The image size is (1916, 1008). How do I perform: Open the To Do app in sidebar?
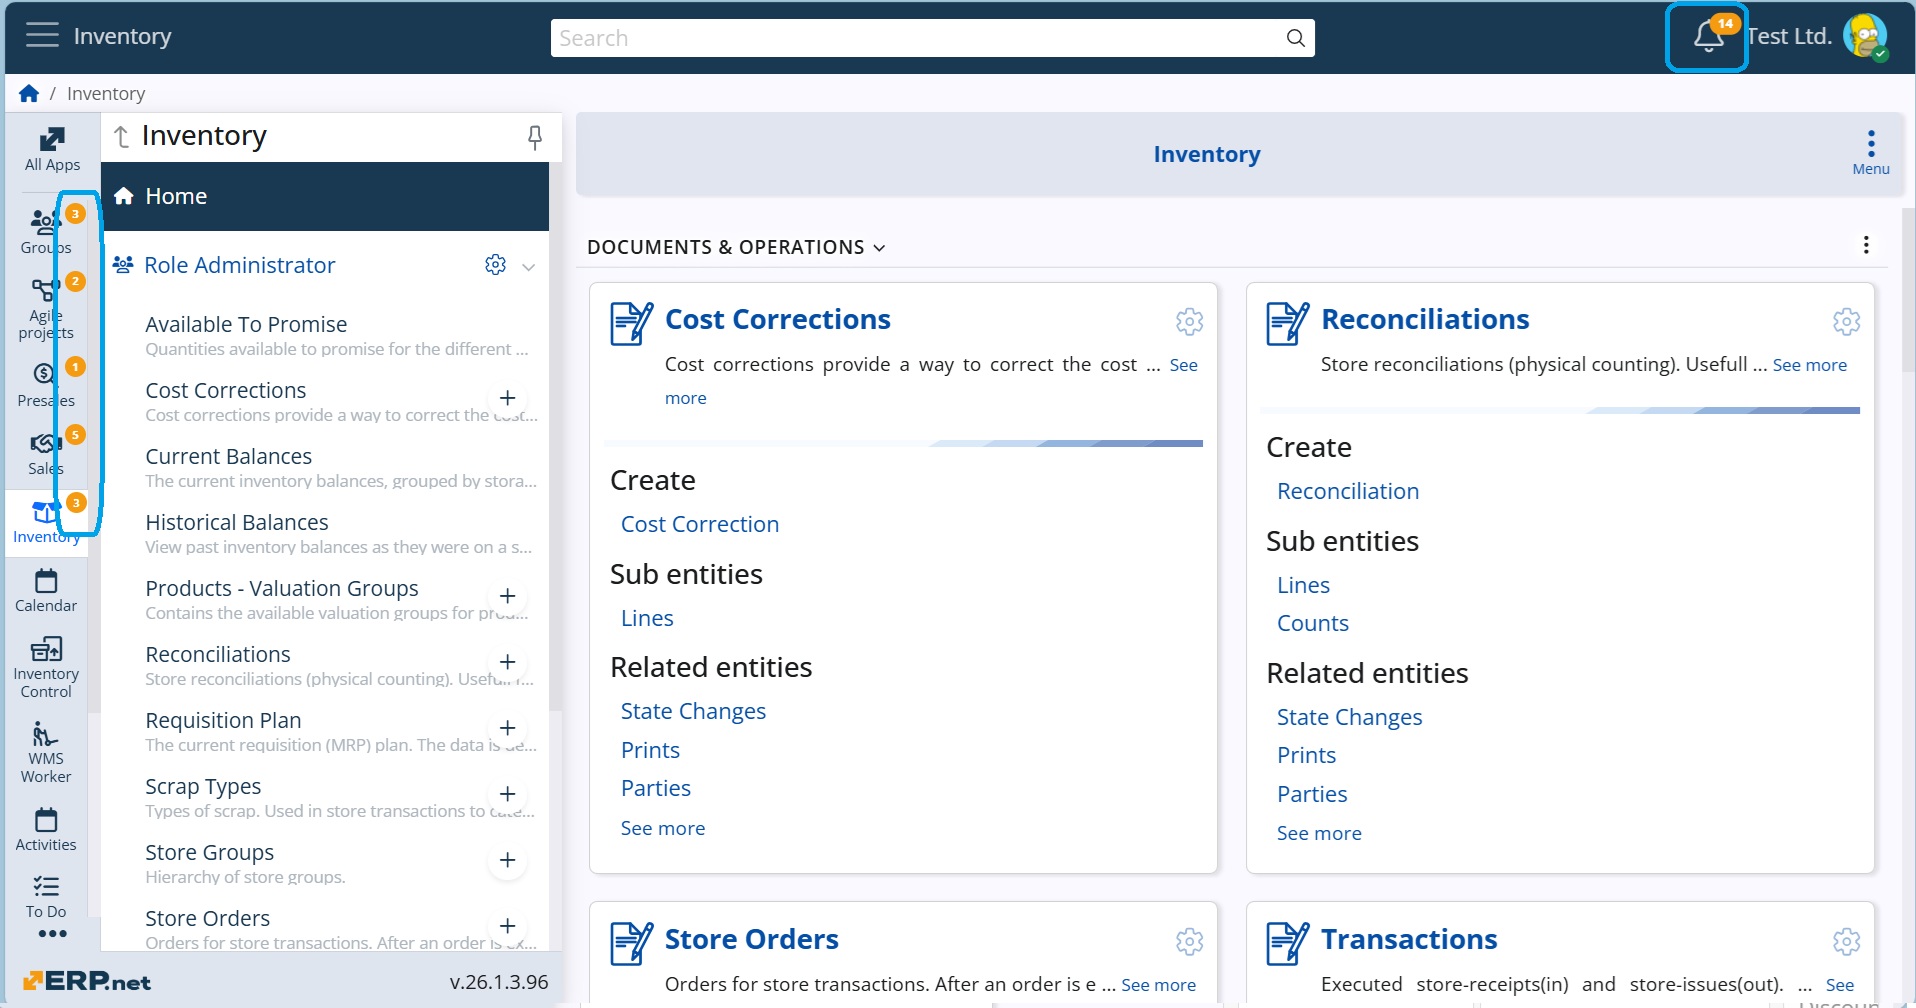46,897
